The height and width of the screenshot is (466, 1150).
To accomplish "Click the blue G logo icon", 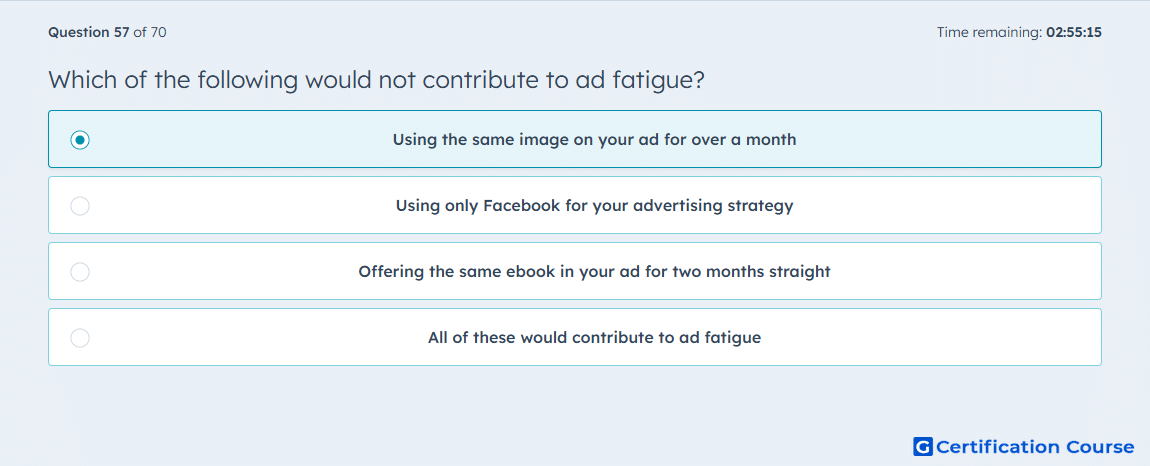I will (923, 447).
